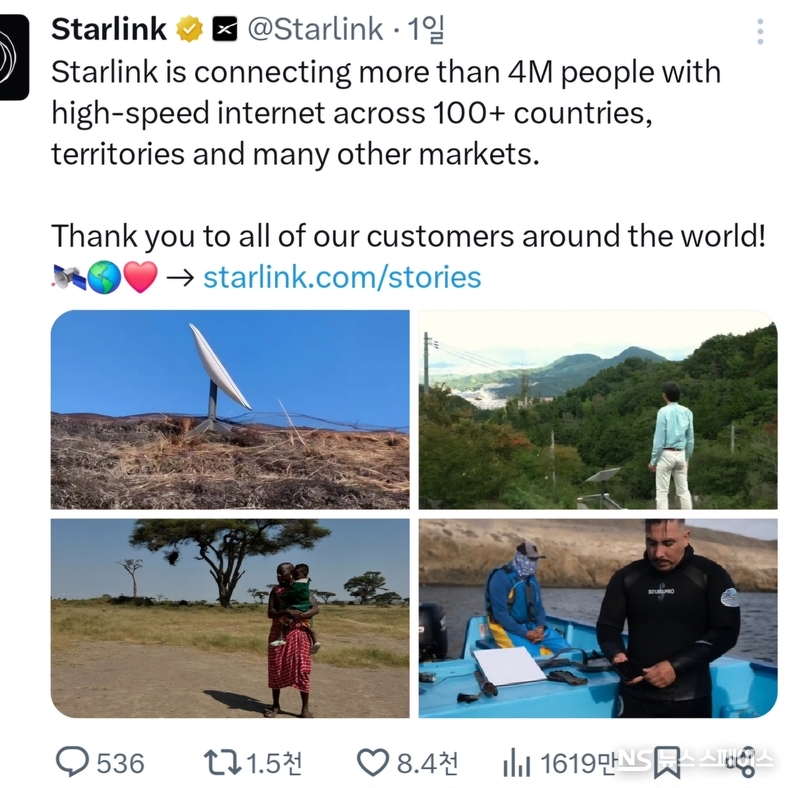This screenshot has width=792, height=788.
Task: Click the black X affiliate badge
Action: click(x=224, y=29)
